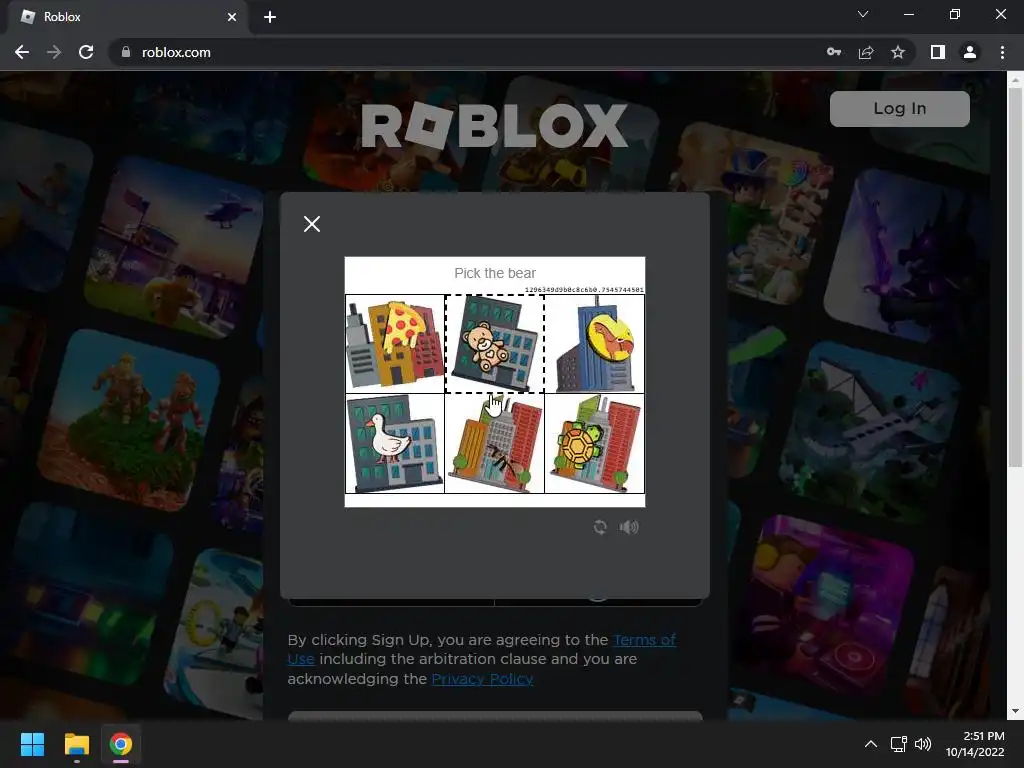
Task: Open network status tray icon
Action: click(899, 744)
